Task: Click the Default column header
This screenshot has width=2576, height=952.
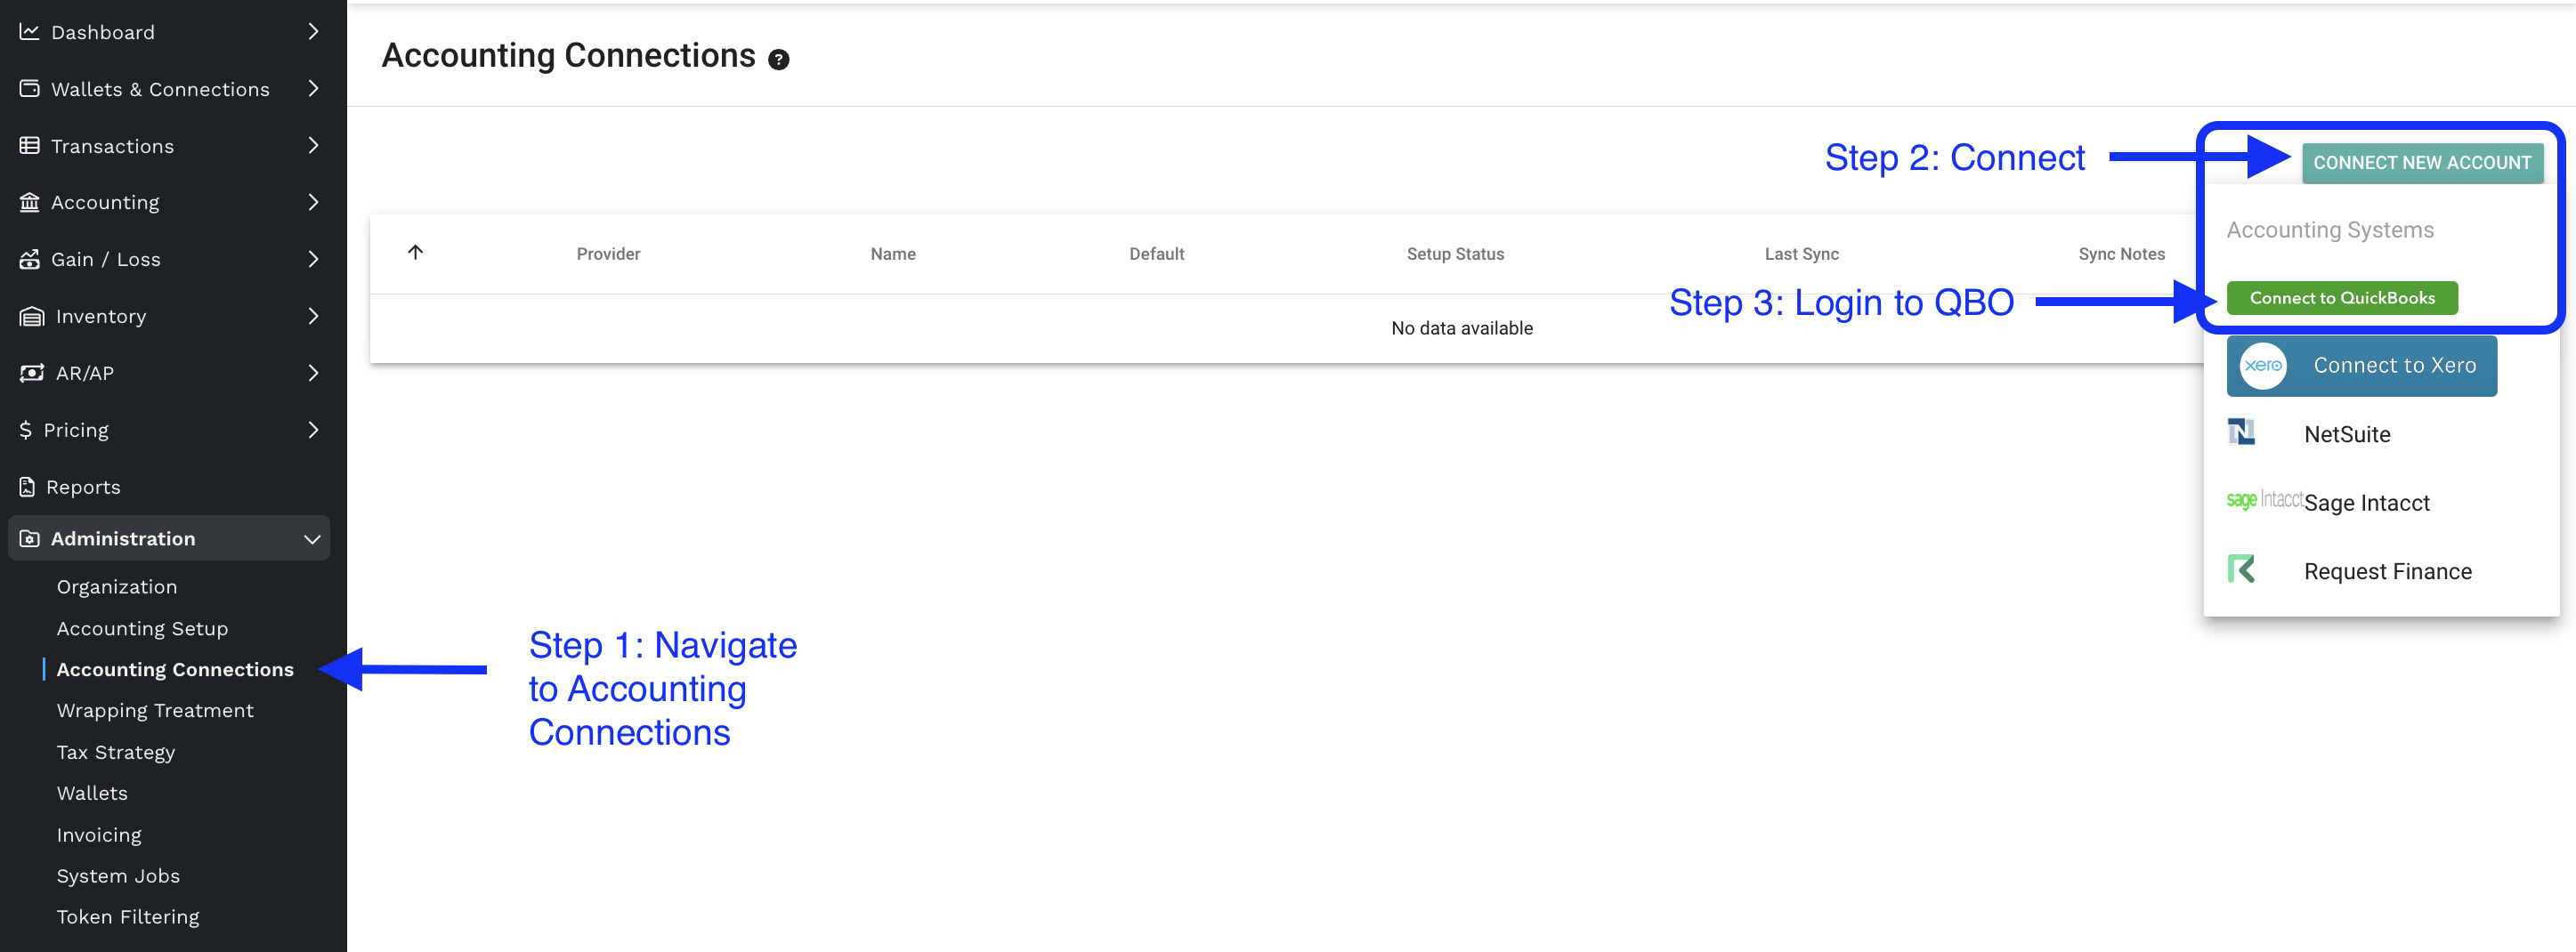Action: point(1156,254)
